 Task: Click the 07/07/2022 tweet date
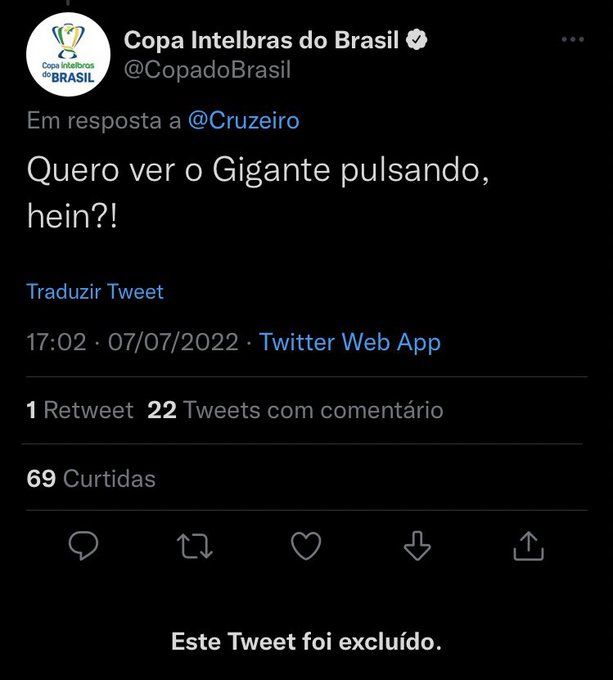point(173,342)
